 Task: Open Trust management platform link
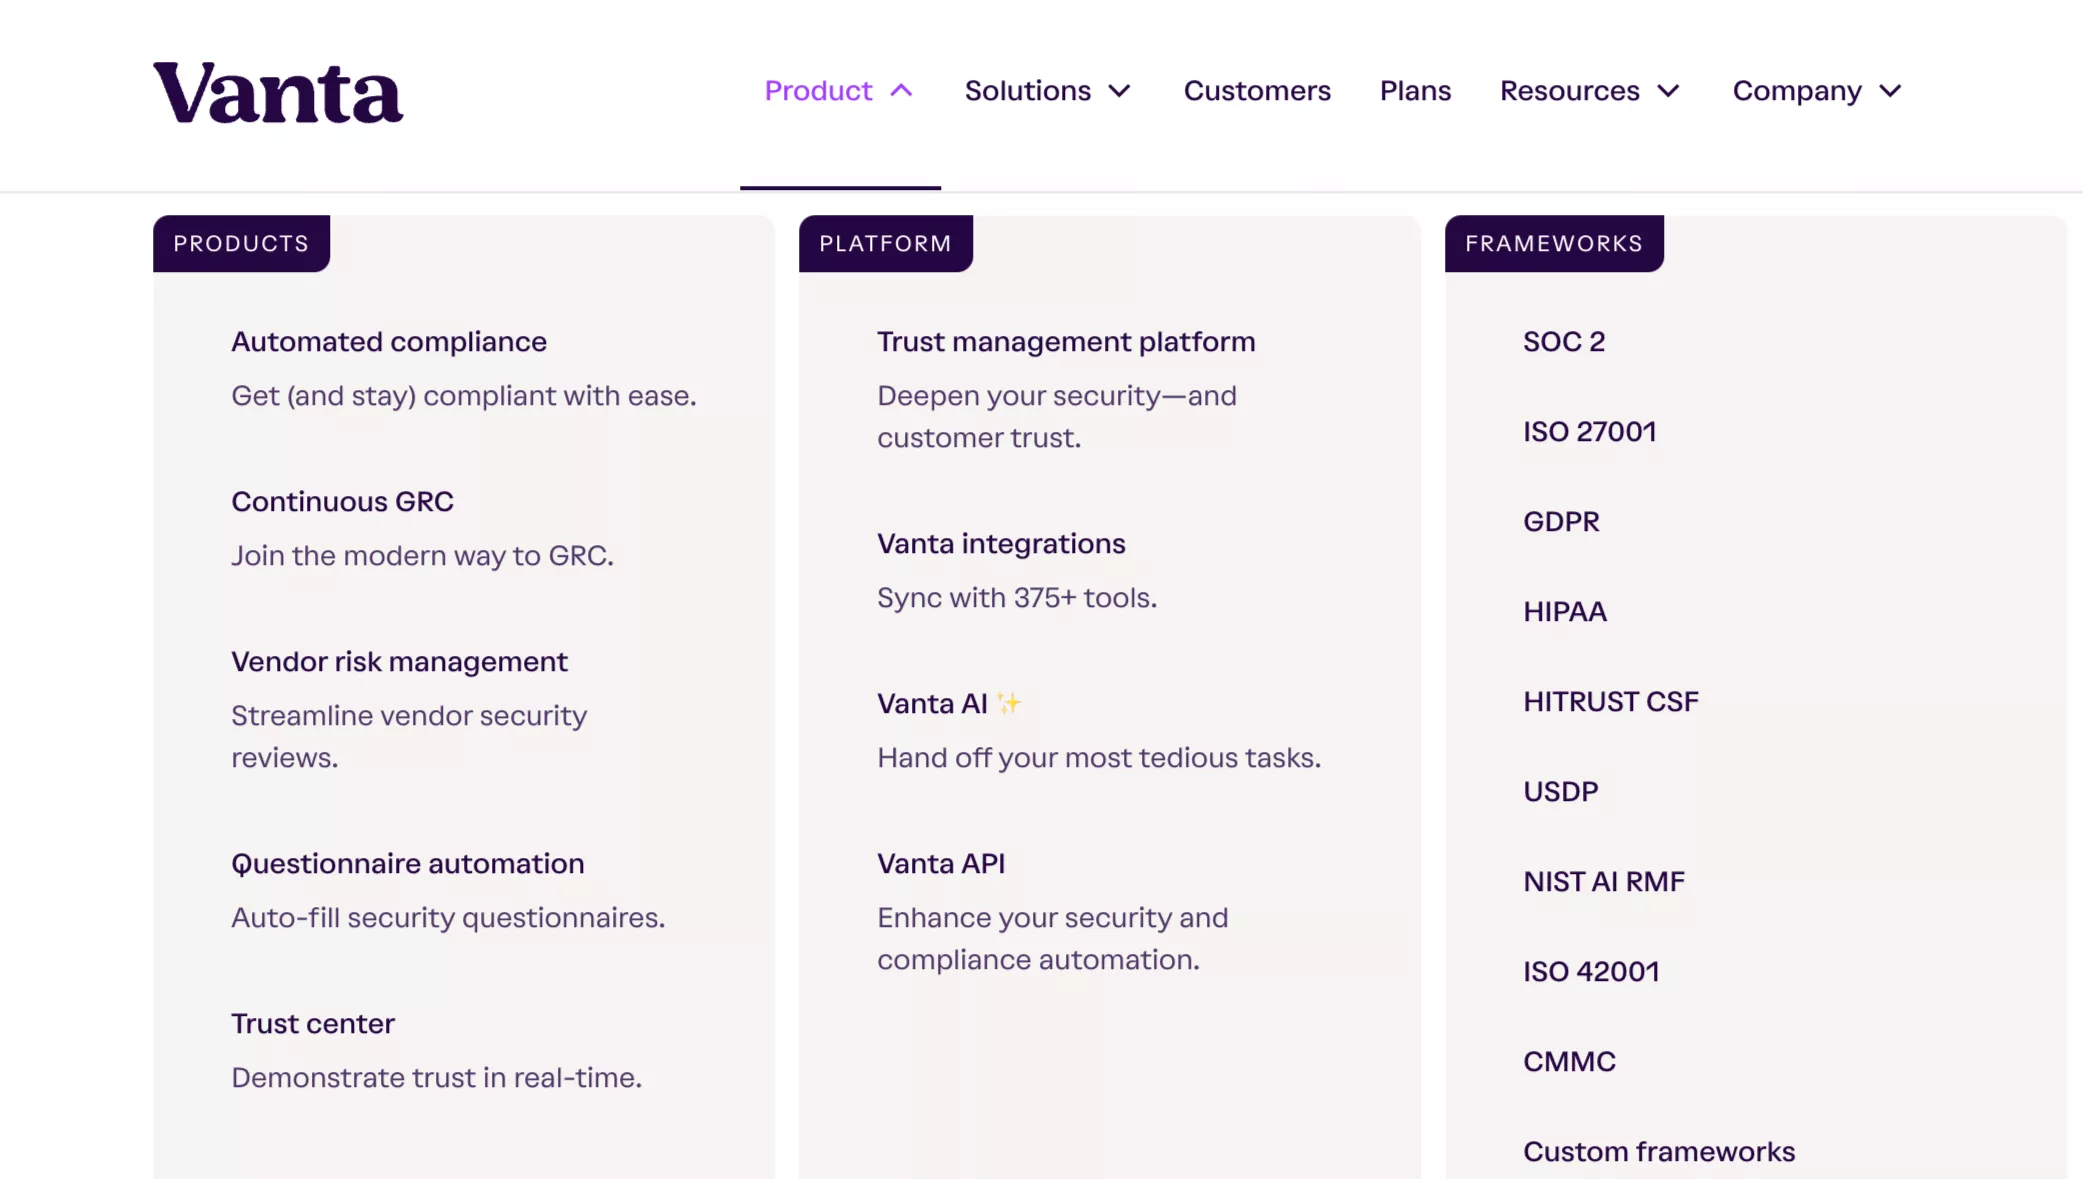tap(1066, 342)
